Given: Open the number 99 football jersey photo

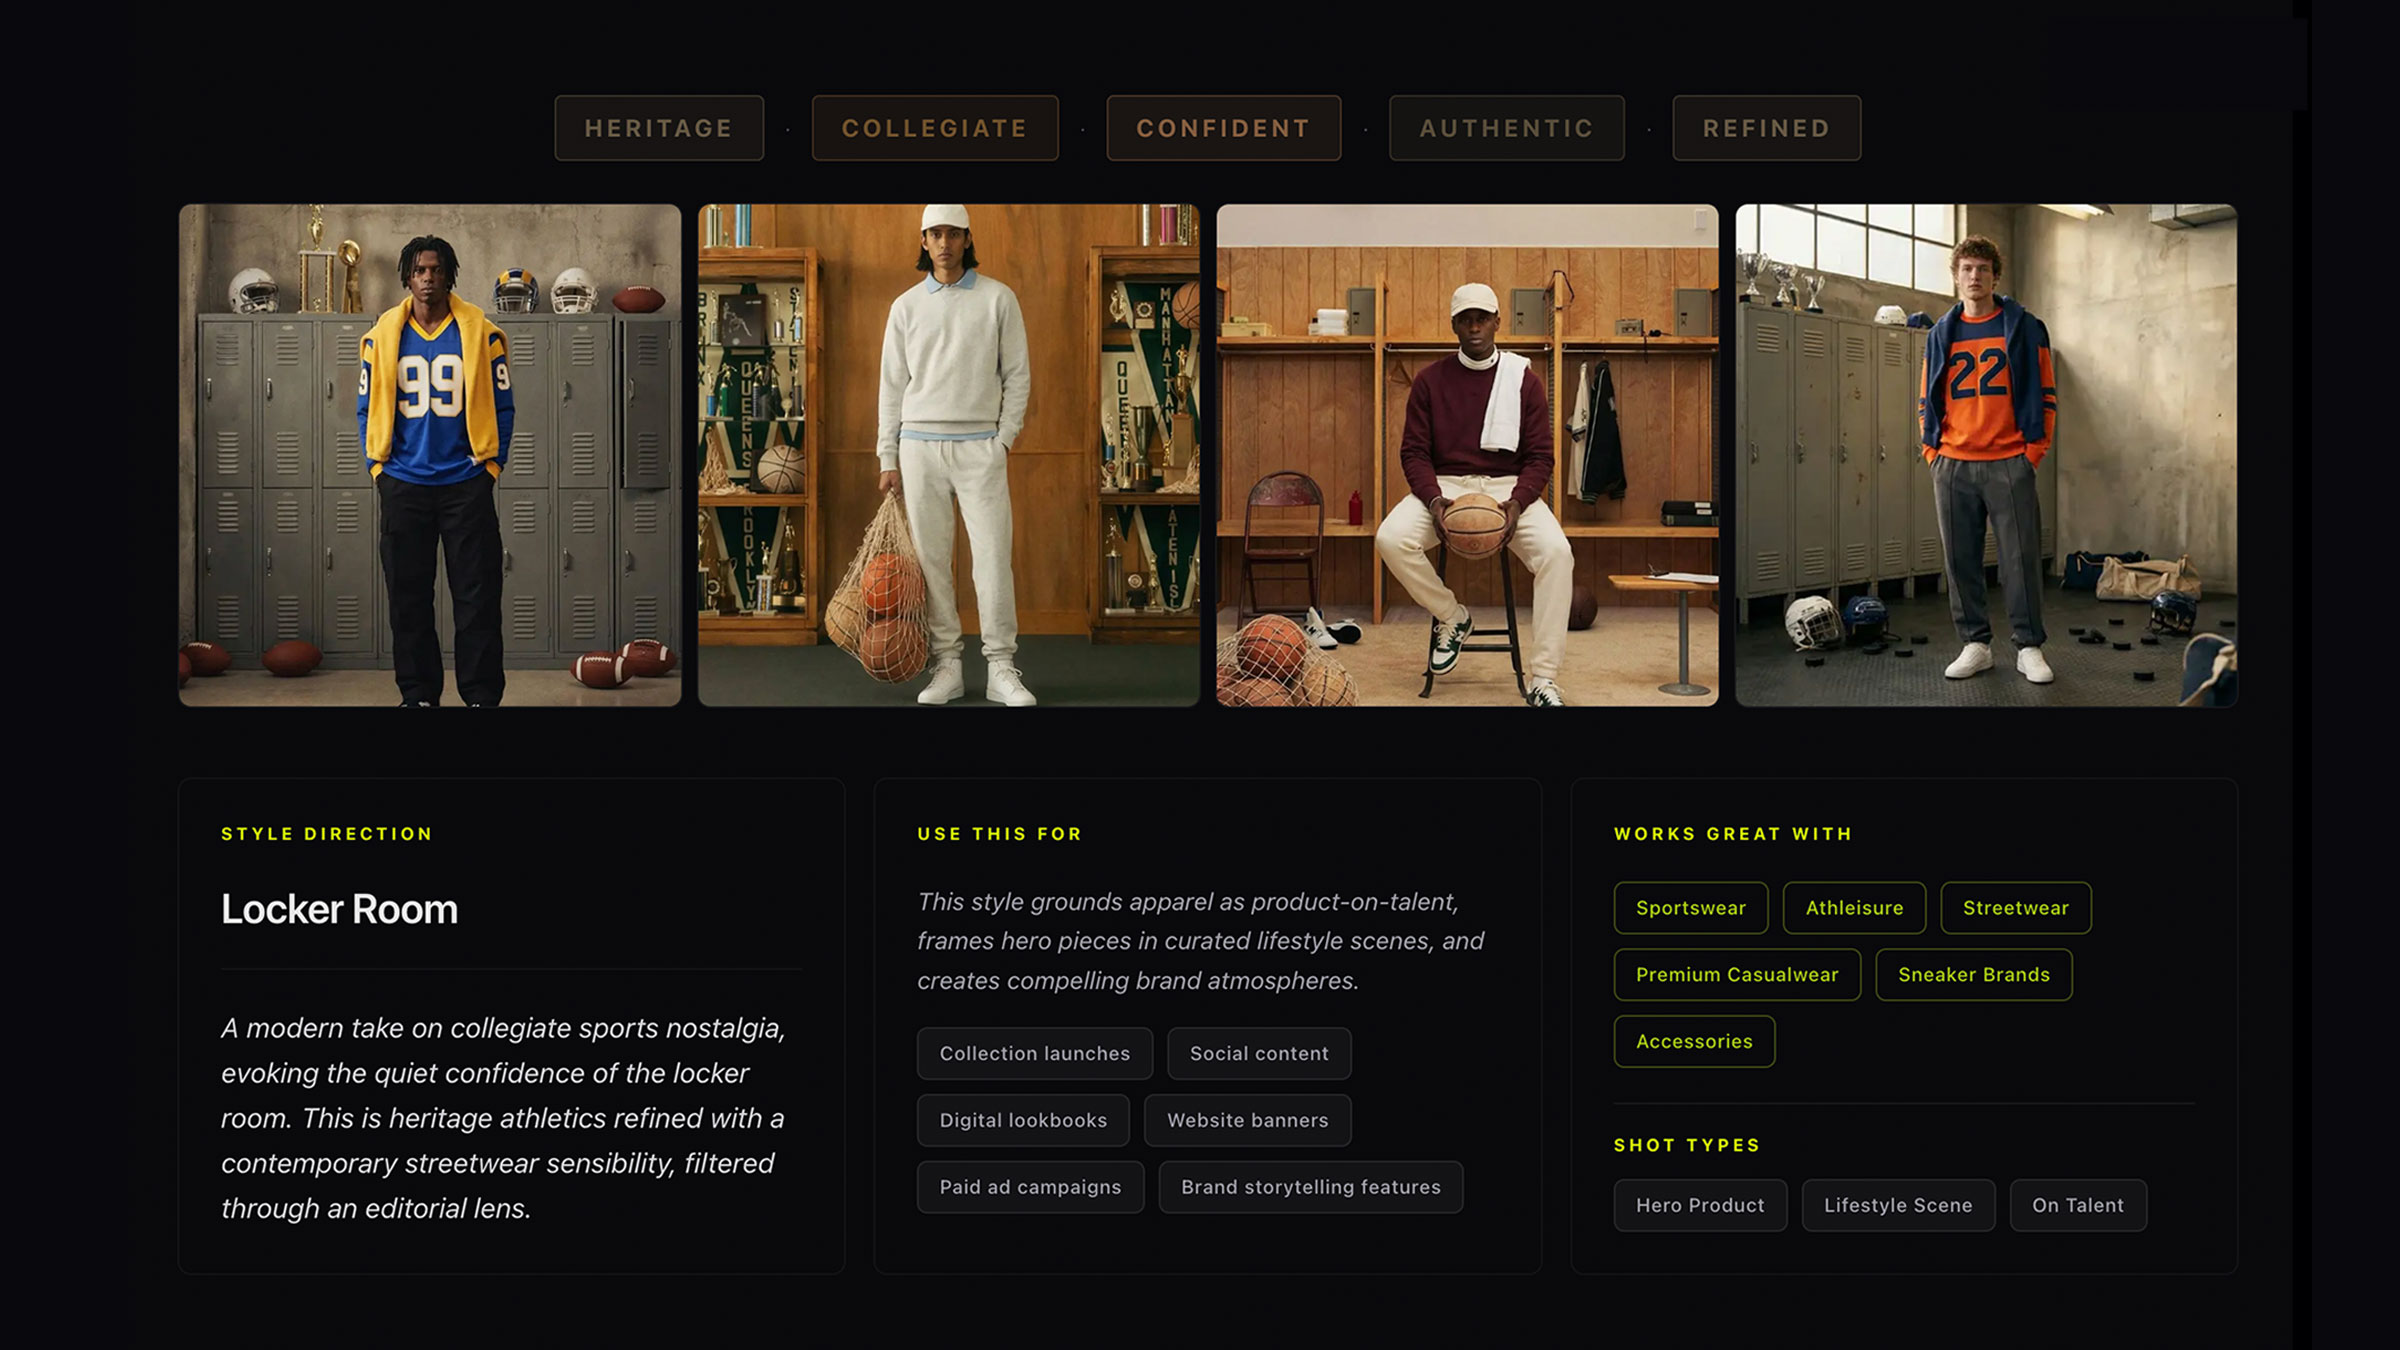Looking at the screenshot, I should [430, 456].
